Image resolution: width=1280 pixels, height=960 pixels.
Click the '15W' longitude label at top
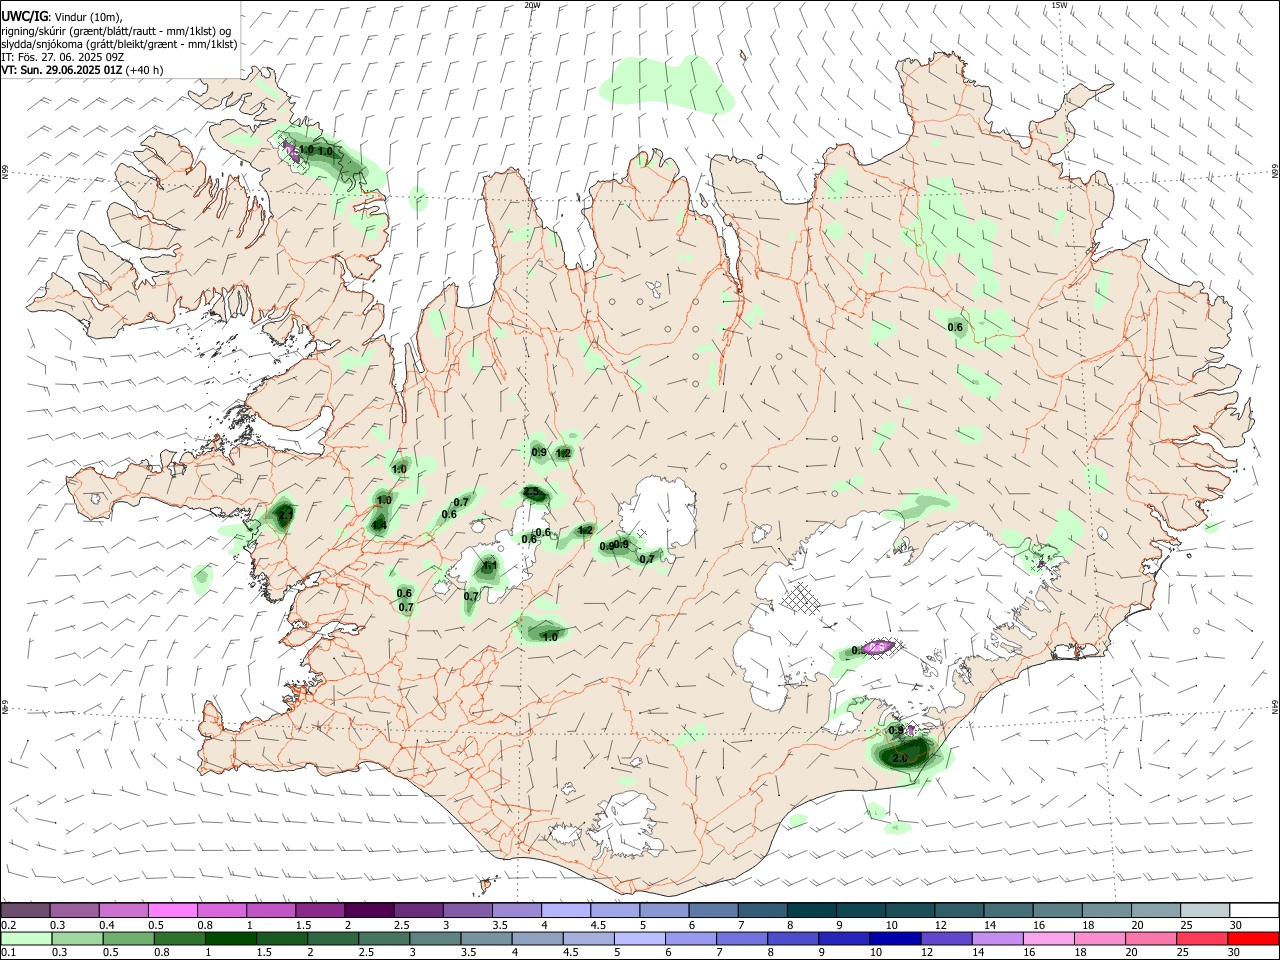click(x=1059, y=5)
